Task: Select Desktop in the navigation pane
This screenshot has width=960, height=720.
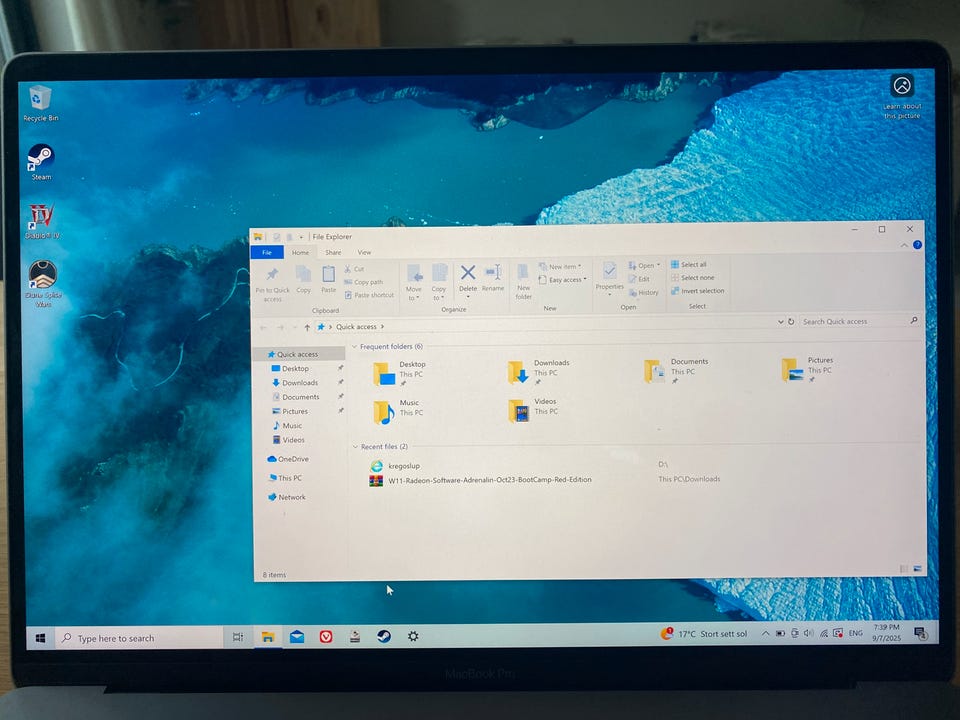Action: [x=295, y=369]
